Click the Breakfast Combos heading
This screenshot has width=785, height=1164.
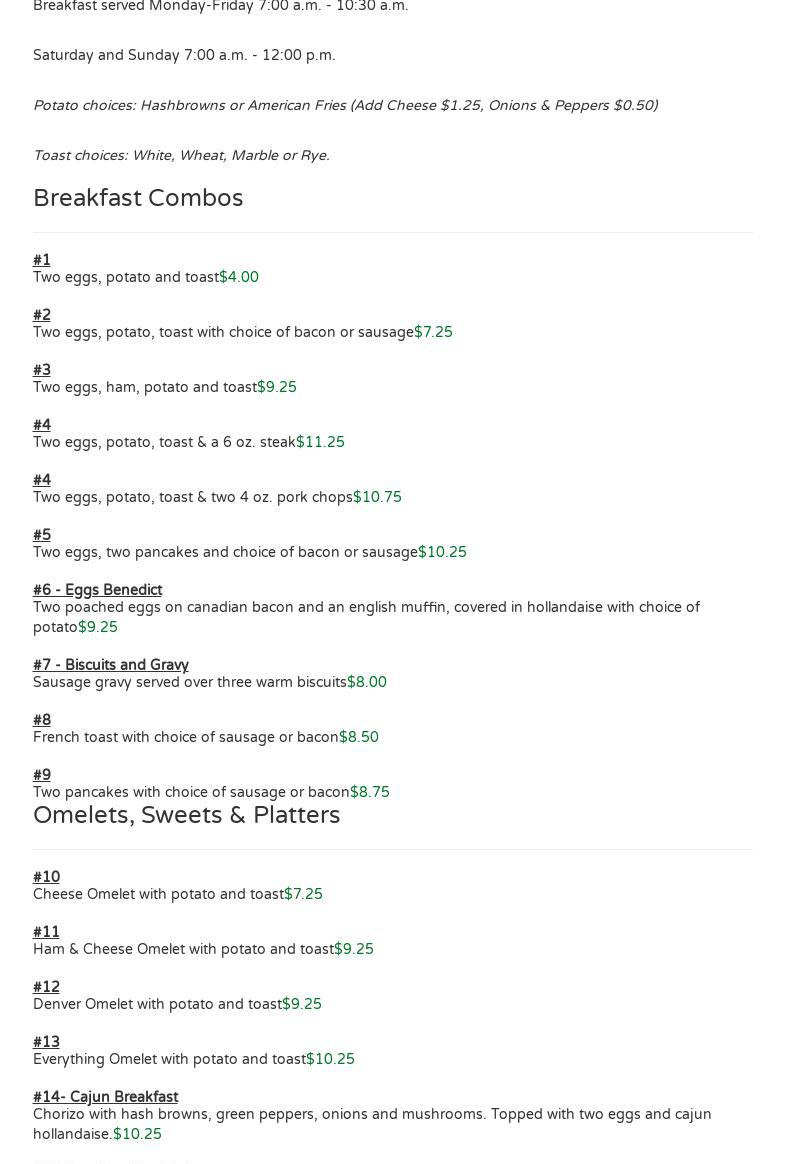coord(138,198)
